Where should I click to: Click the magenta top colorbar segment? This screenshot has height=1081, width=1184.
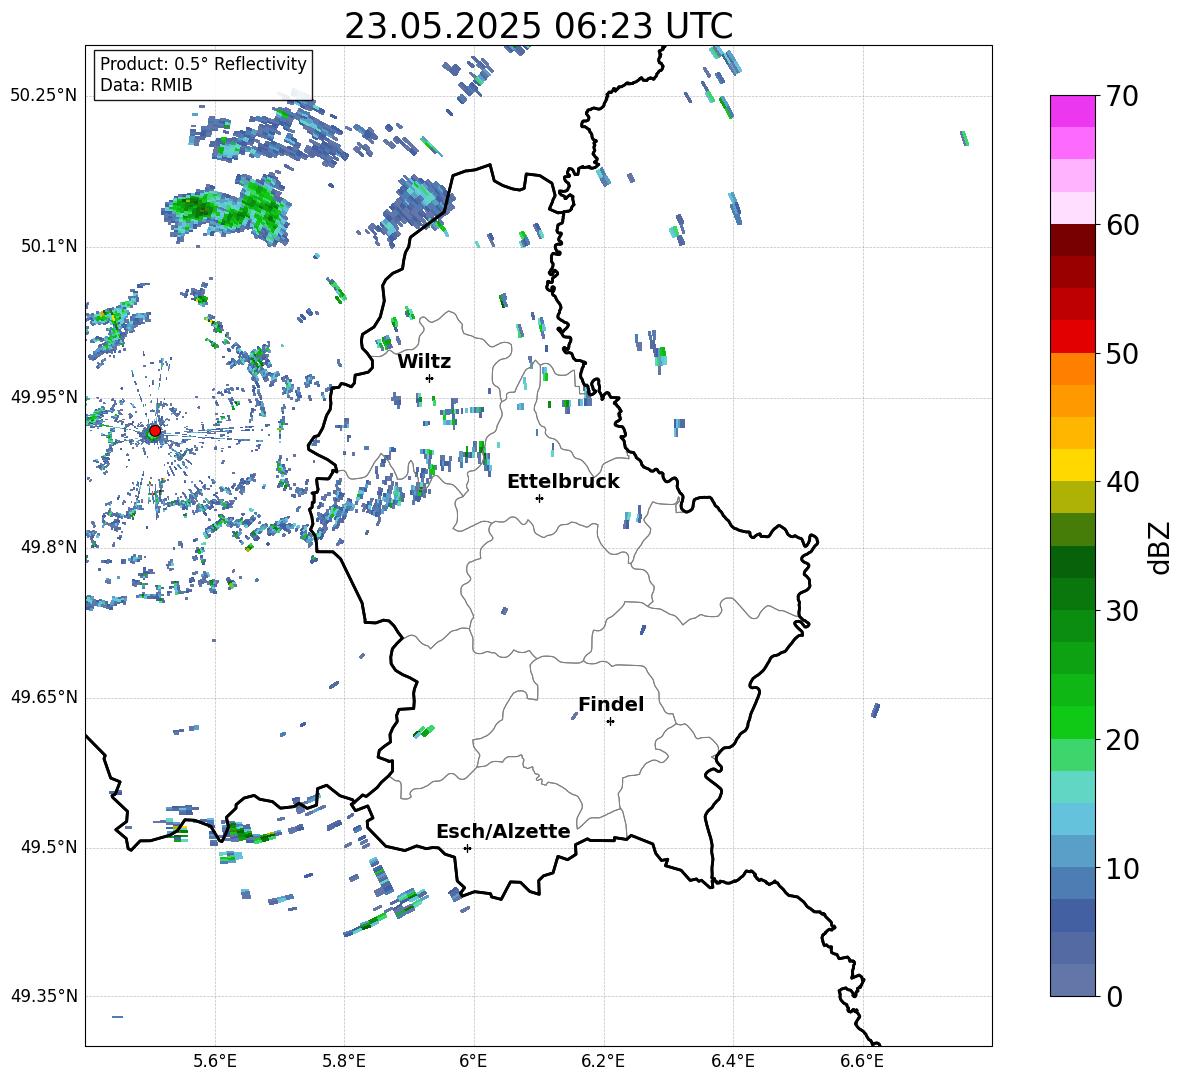[1072, 112]
